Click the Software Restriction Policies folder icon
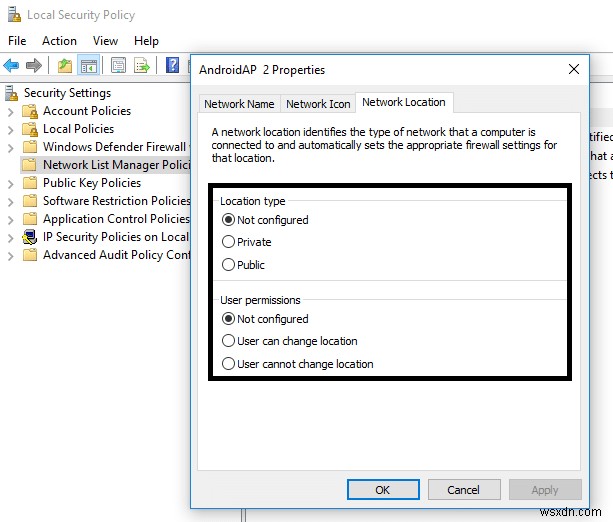The height and width of the screenshot is (522, 613). [30, 201]
